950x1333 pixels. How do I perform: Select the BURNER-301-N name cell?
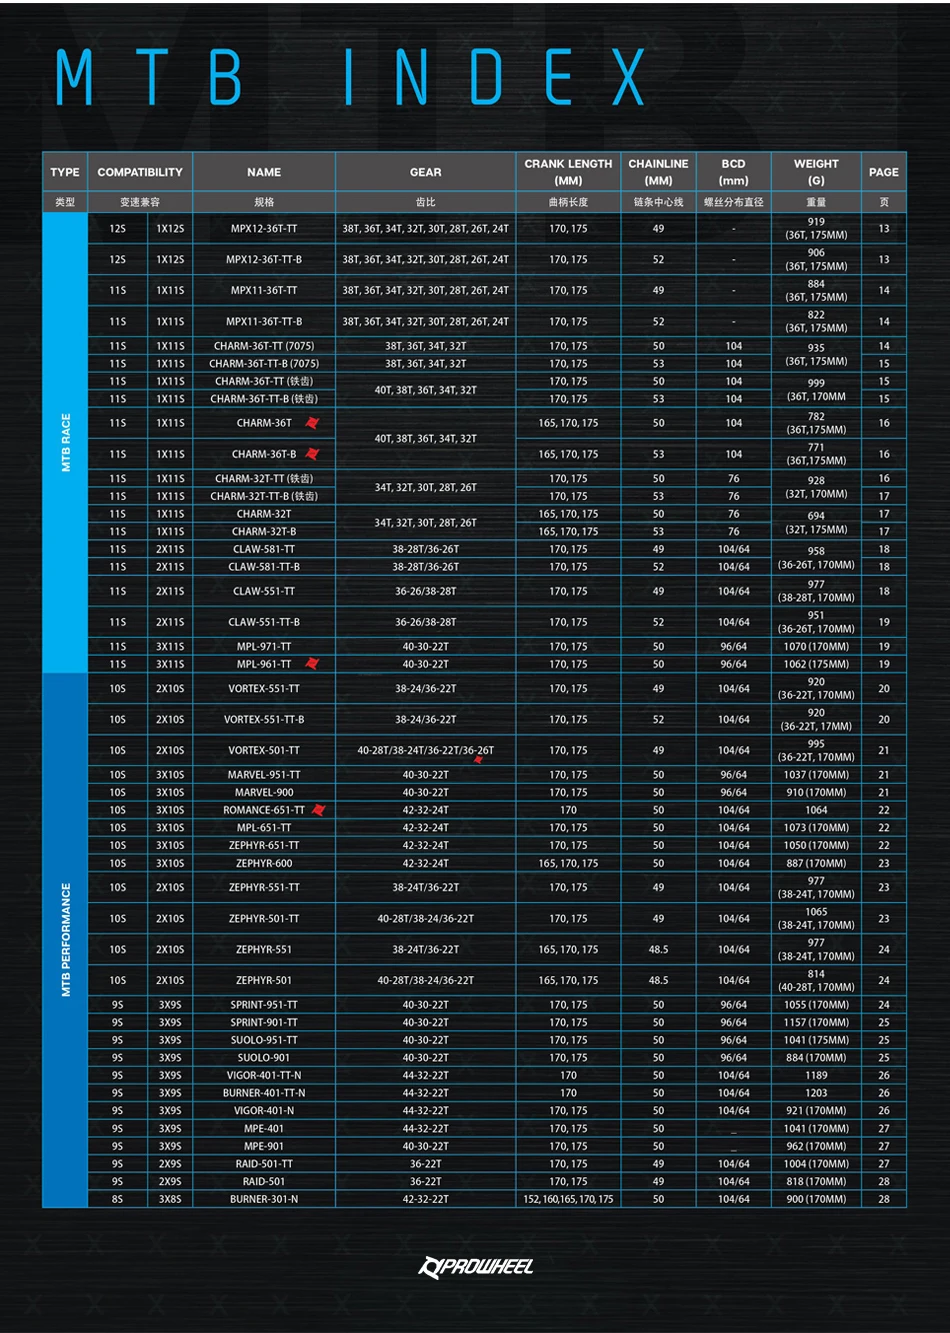coord(264,1199)
